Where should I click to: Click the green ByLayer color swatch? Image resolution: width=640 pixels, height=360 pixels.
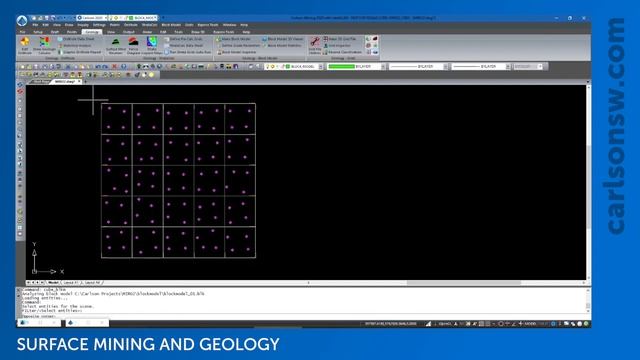(342, 66)
